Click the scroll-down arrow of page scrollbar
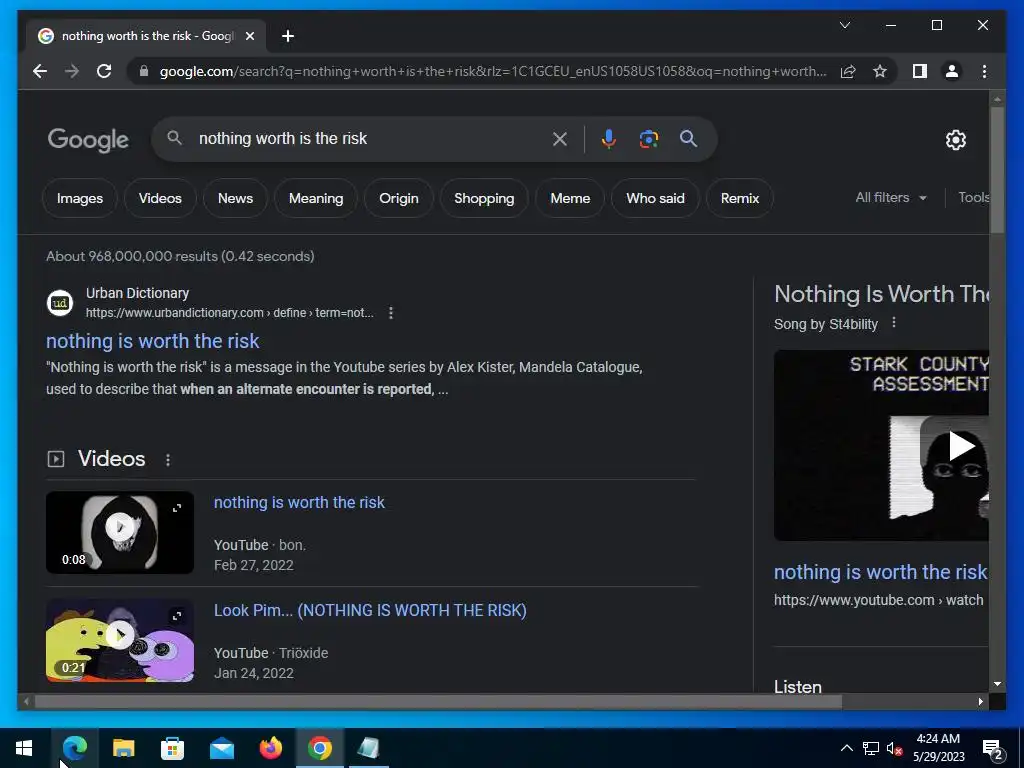The image size is (1024, 768). pyautogui.click(x=997, y=684)
